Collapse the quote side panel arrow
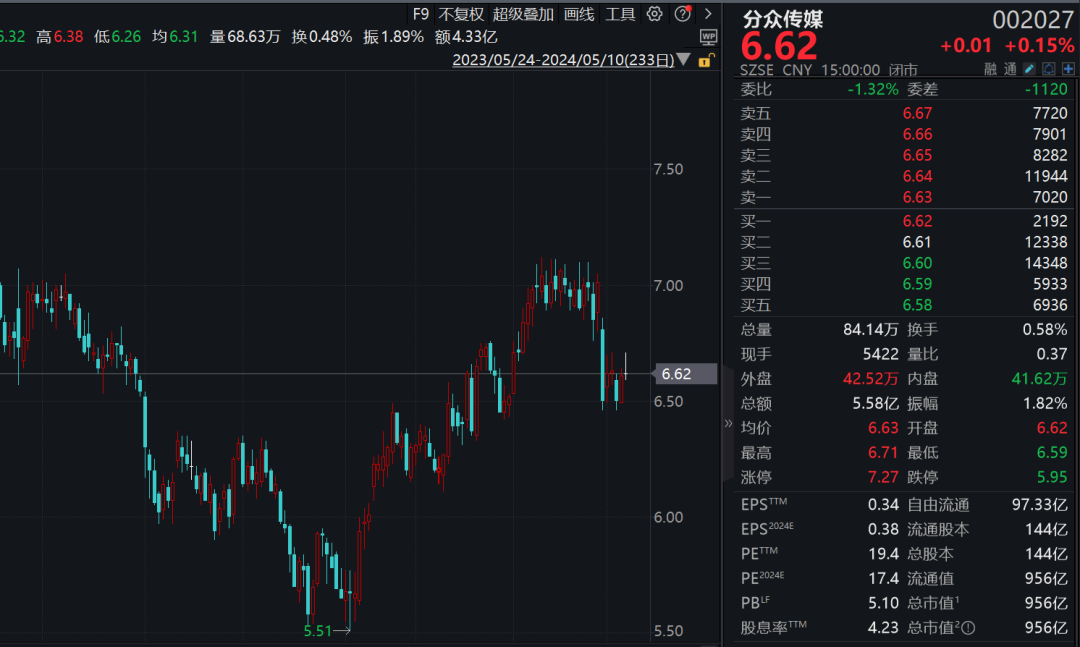 click(728, 423)
